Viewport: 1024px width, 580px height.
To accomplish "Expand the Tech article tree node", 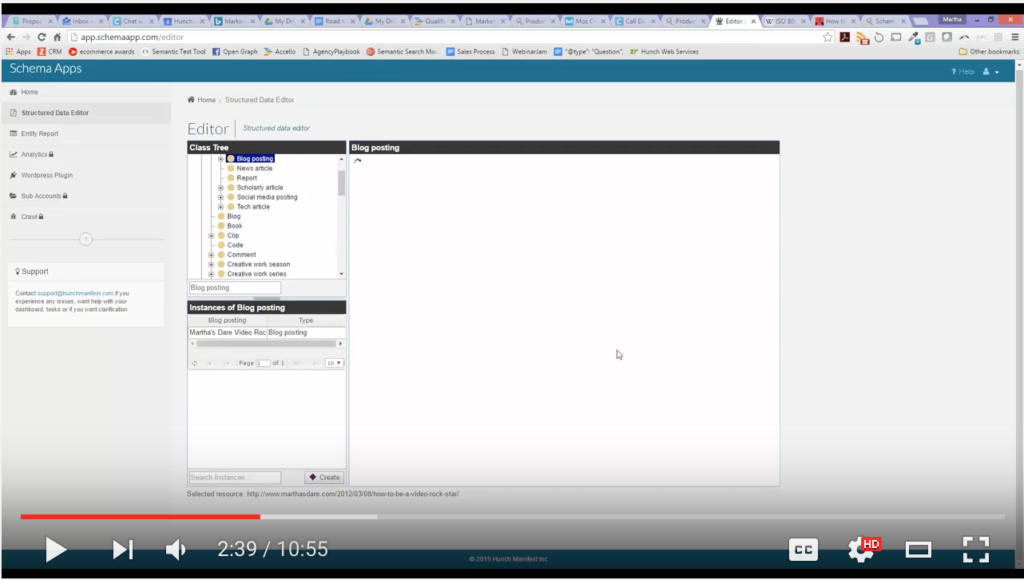I will (x=221, y=207).
